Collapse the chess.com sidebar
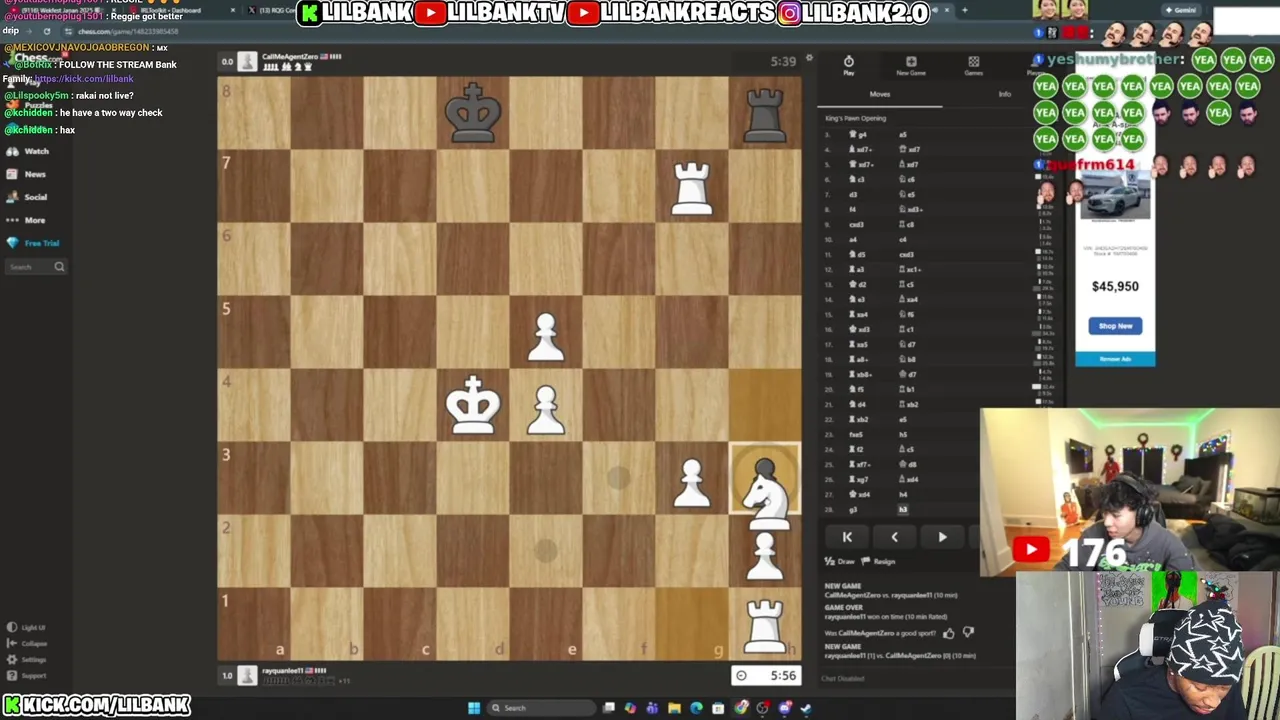Viewport: 1280px width, 720px height. [x=27, y=643]
